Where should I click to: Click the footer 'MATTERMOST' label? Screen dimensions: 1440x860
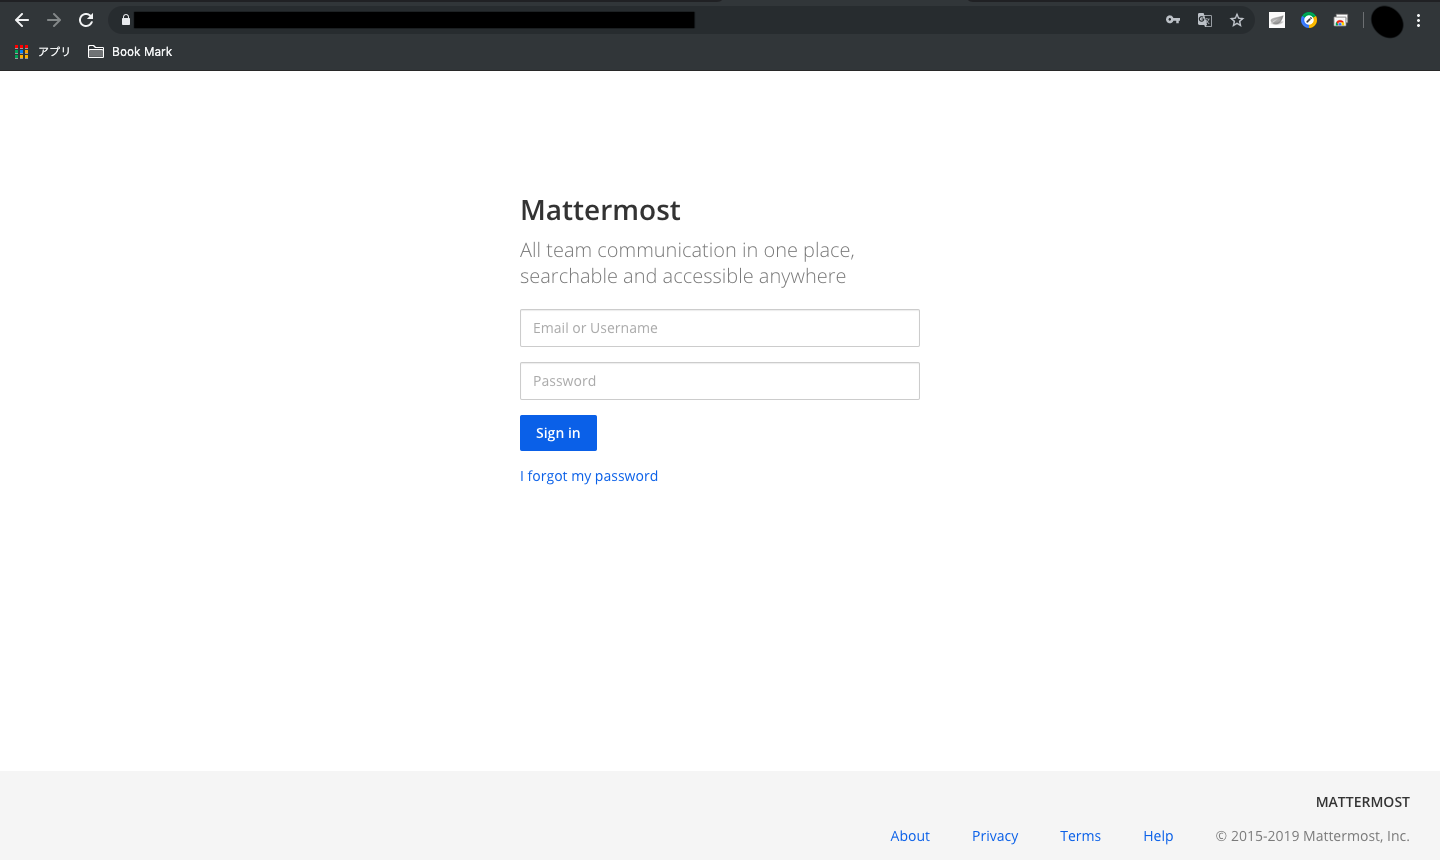1363,802
